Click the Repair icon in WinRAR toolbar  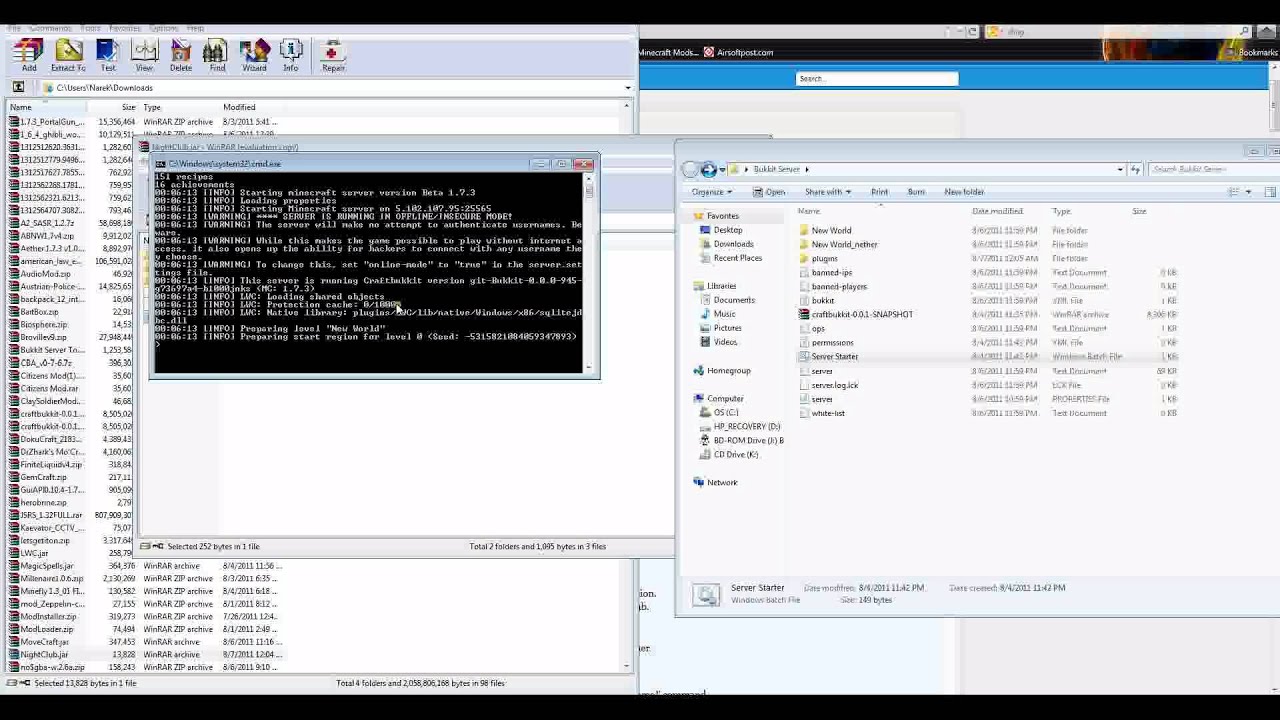333,56
